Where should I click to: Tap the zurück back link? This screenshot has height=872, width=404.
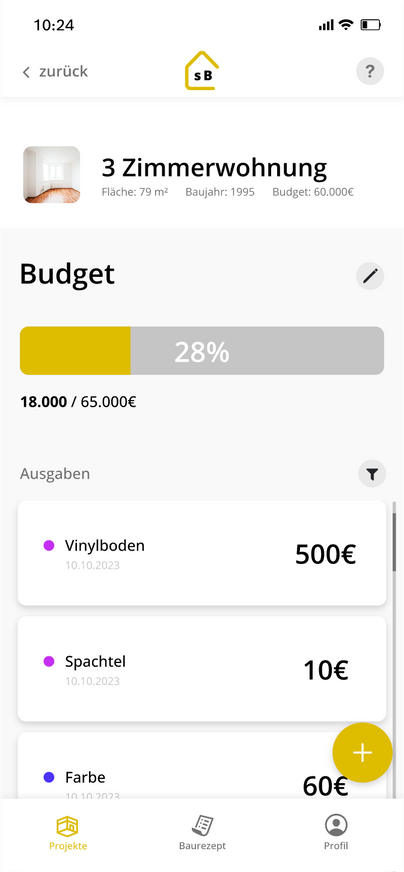55,72
